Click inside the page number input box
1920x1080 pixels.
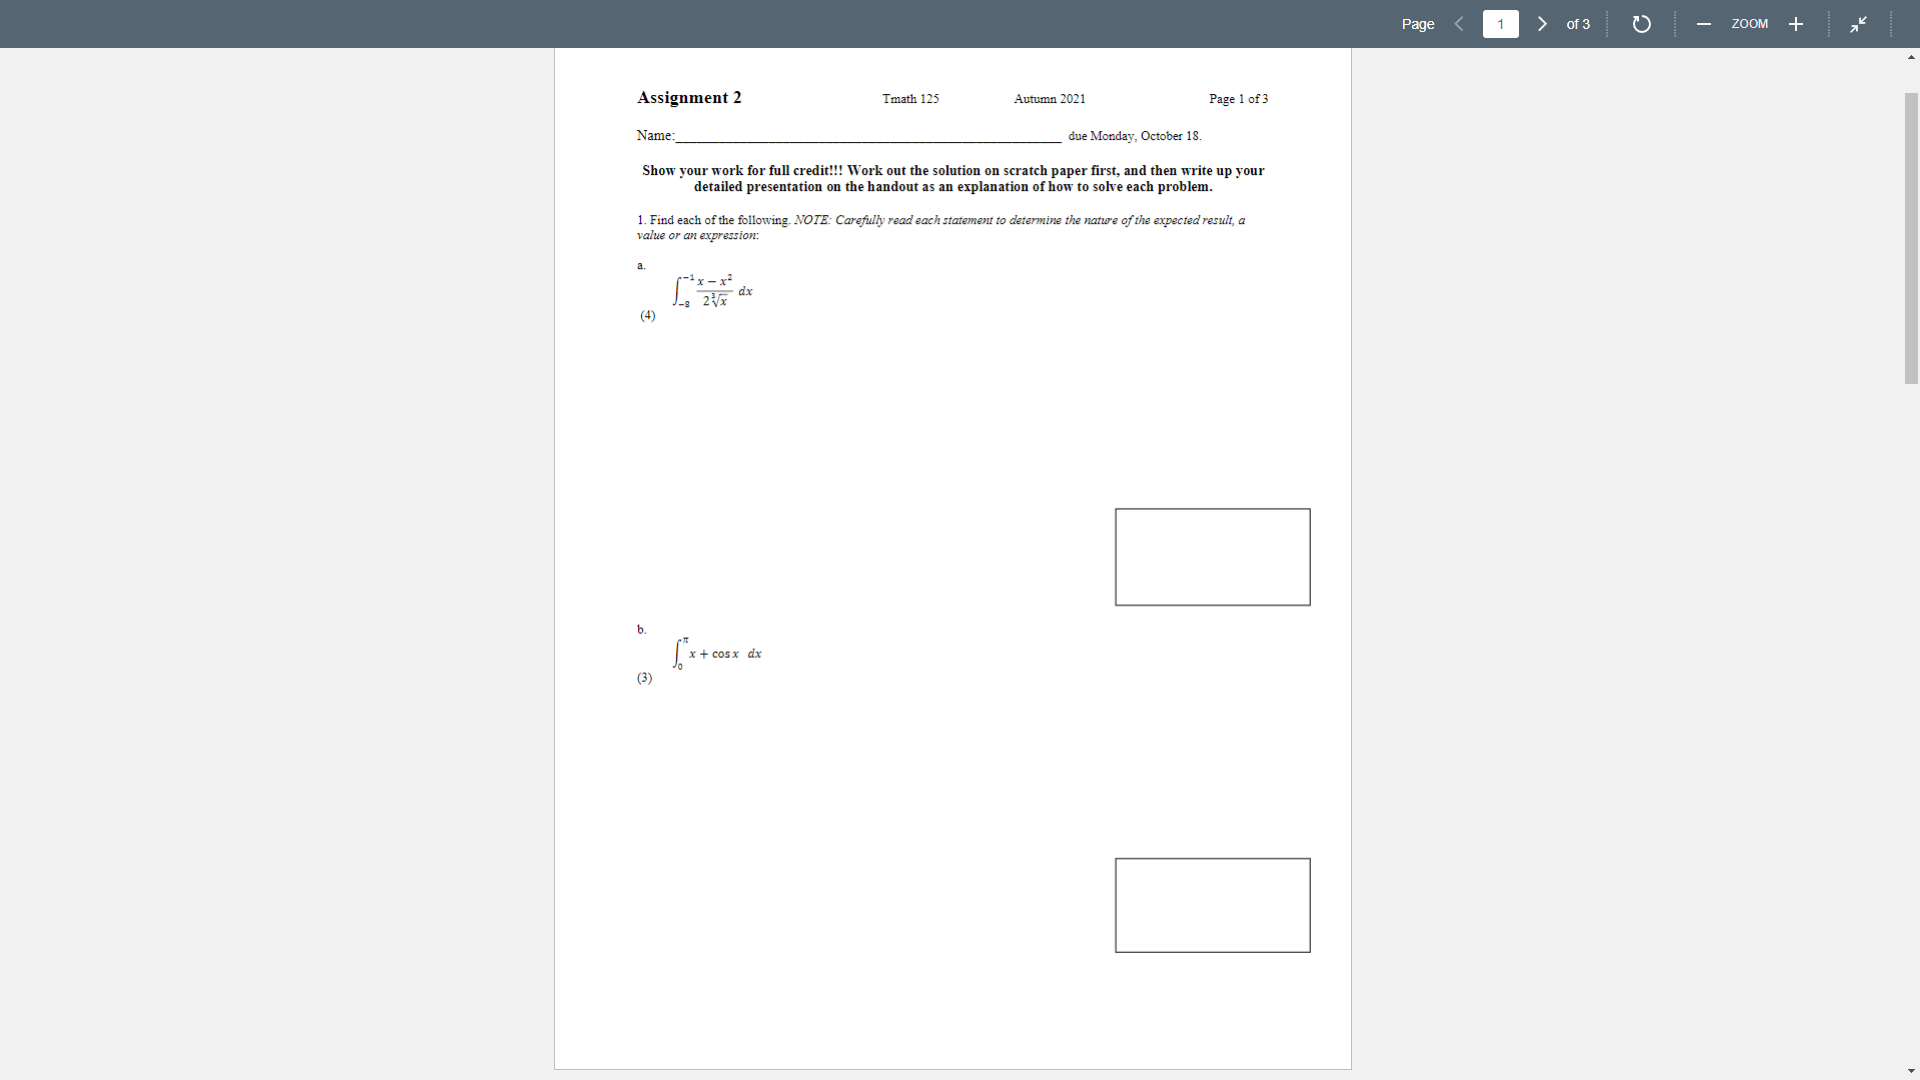click(1501, 23)
